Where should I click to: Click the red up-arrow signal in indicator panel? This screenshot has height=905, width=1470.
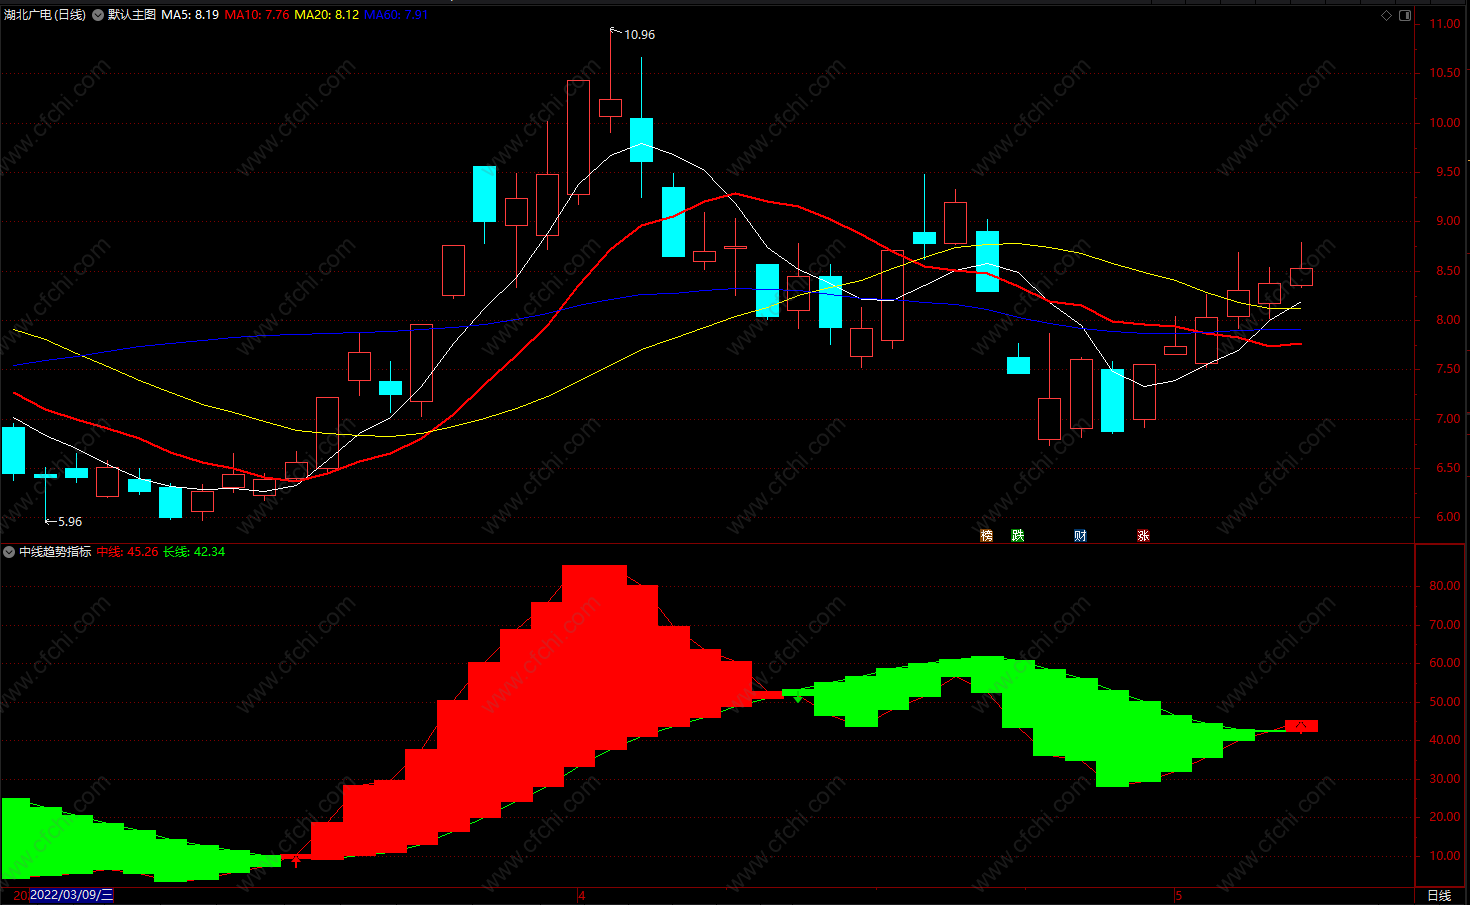click(296, 860)
